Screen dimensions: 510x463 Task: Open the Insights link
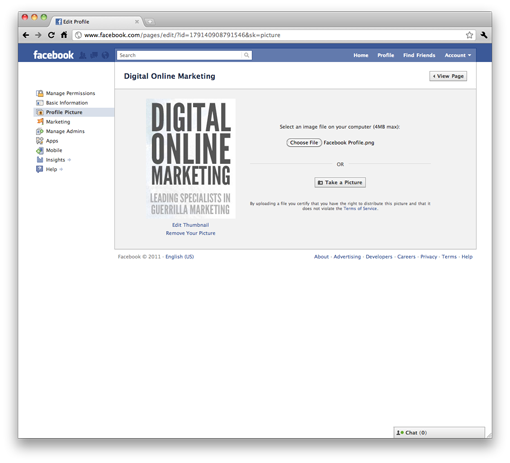pos(55,160)
